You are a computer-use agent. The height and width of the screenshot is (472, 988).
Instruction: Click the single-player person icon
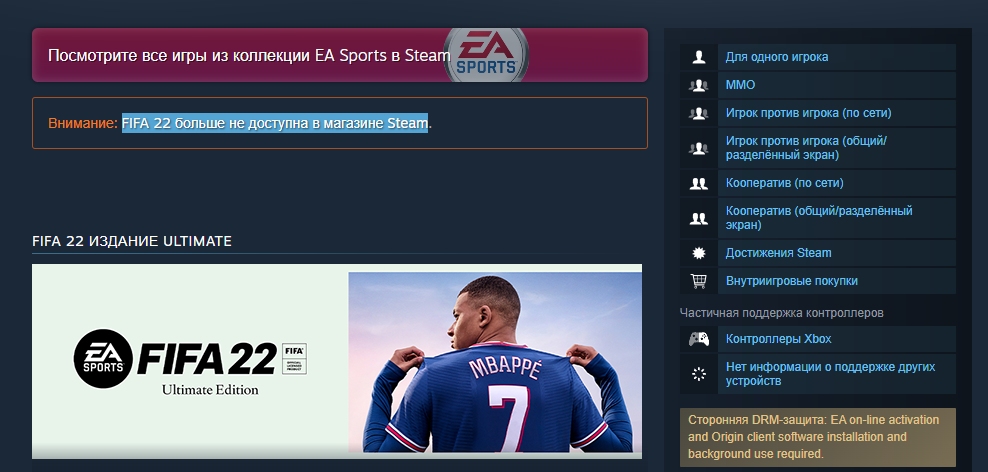698,57
